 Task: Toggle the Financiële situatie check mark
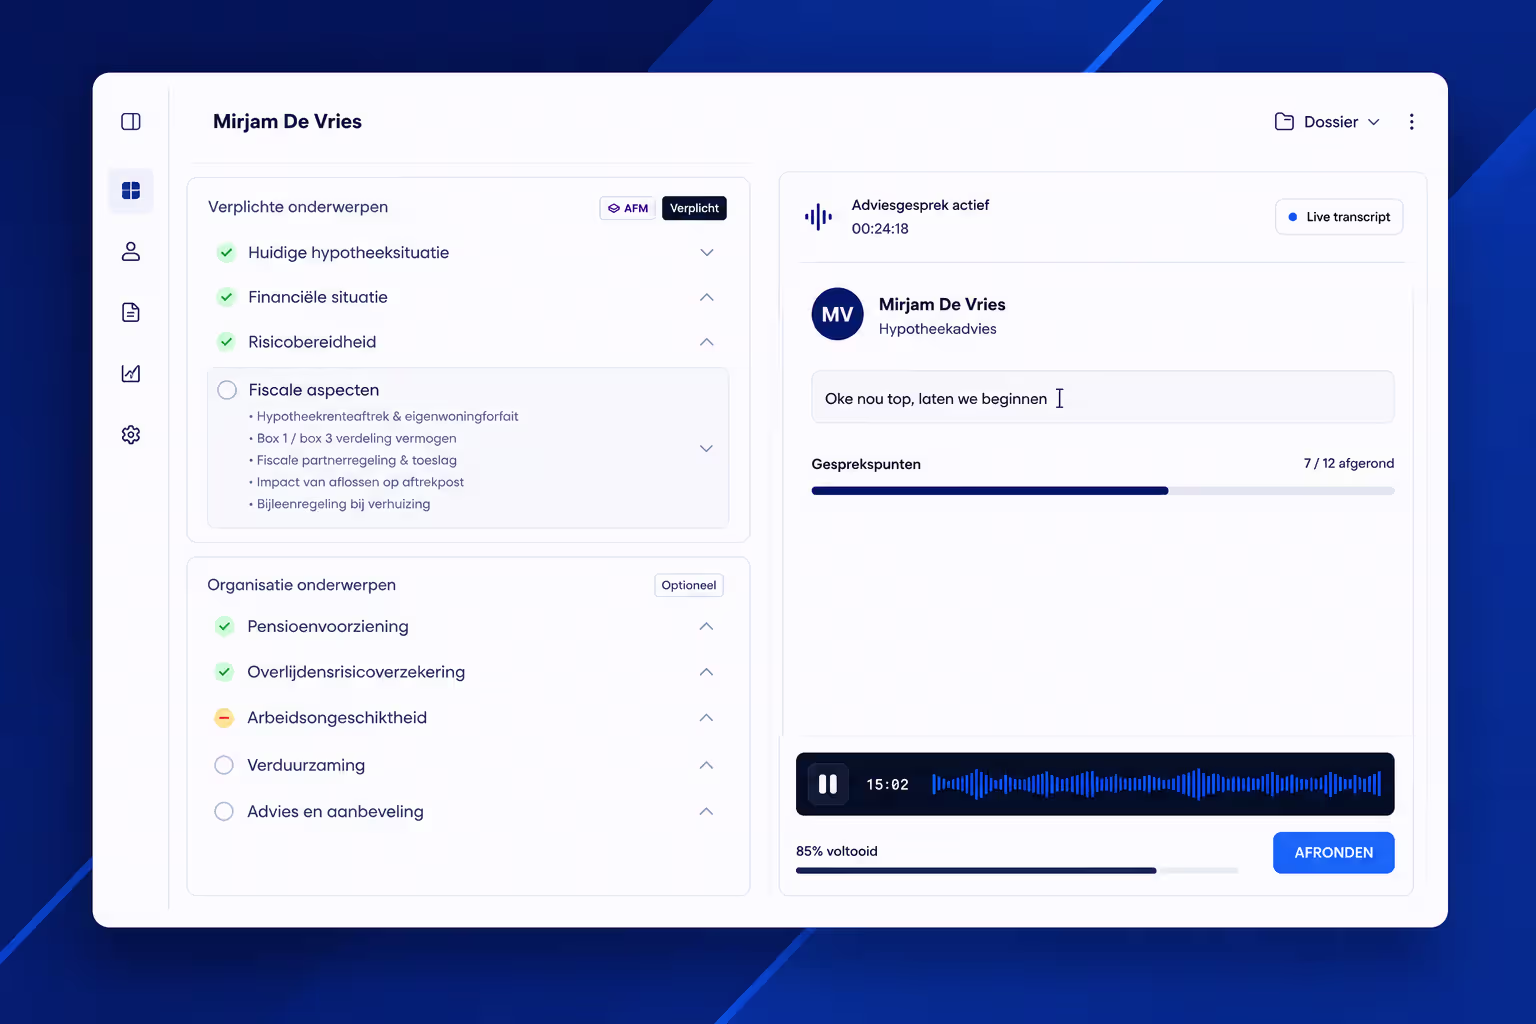[226, 297]
